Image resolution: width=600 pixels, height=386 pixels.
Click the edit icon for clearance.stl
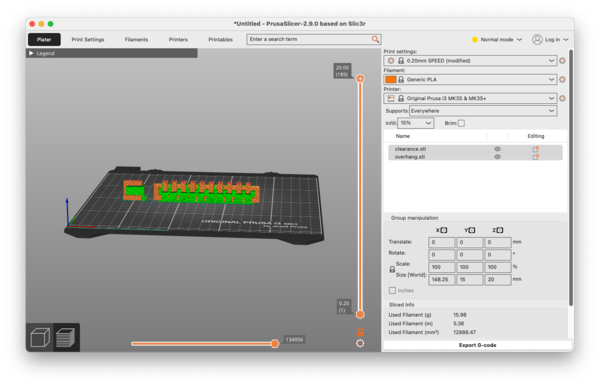coord(536,149)
